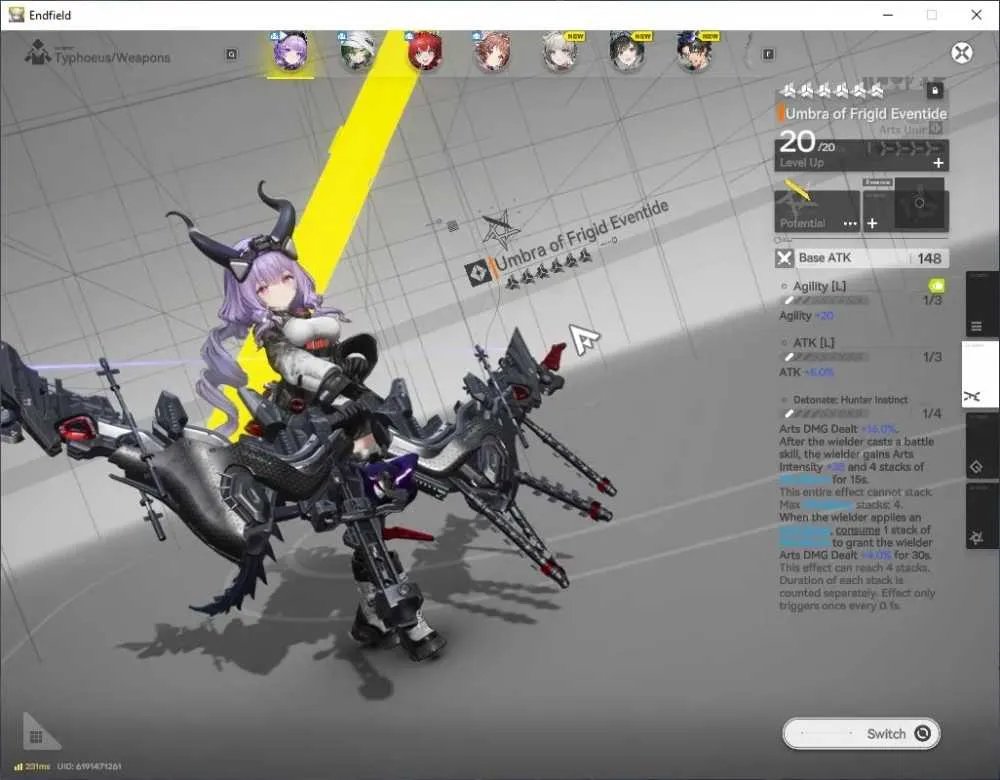Screen dimensions: 1000x780
Task: Click the Agility [L] skill name
Action: tap(820, 286)
